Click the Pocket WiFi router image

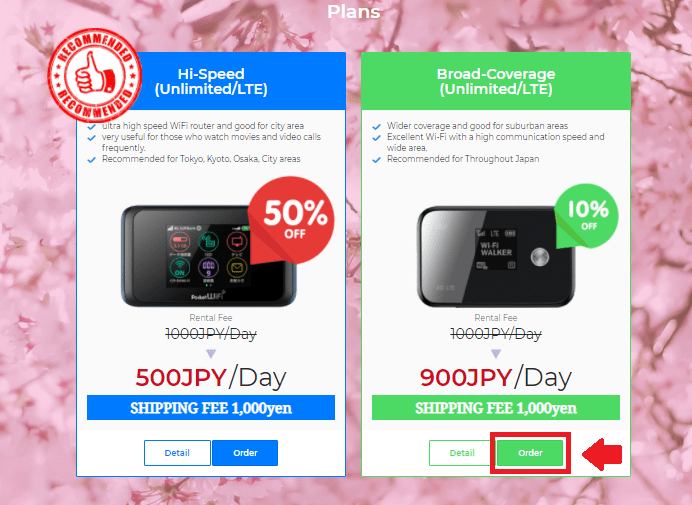(x=208, y=256)
